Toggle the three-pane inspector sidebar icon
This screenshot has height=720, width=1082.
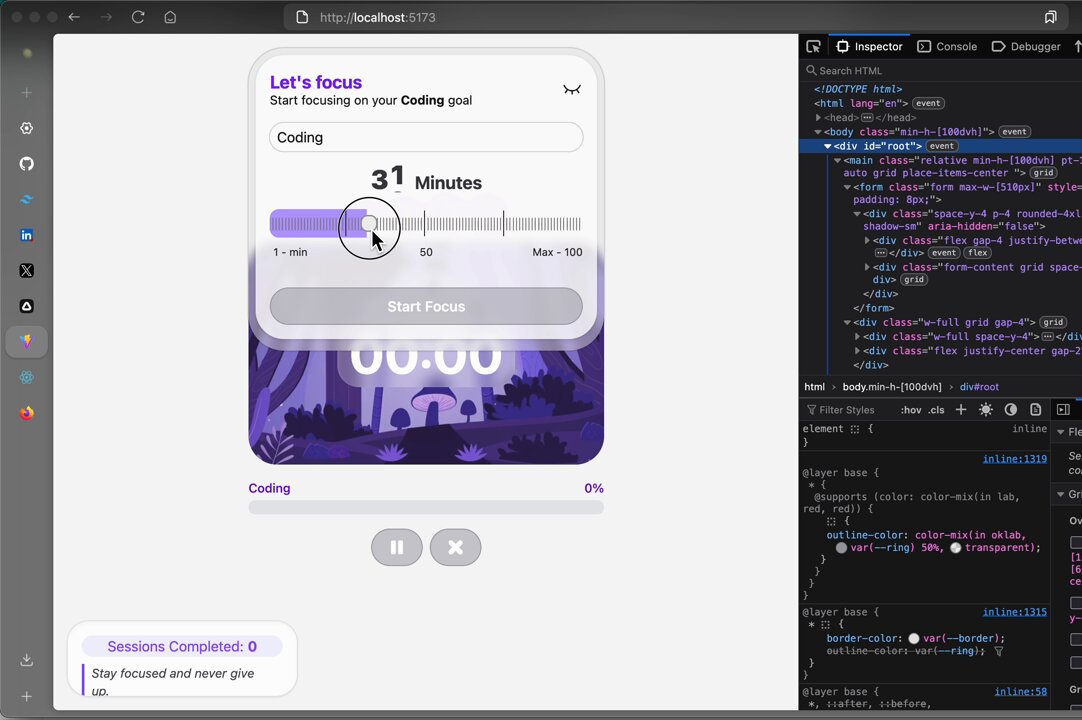(1063, 409)
